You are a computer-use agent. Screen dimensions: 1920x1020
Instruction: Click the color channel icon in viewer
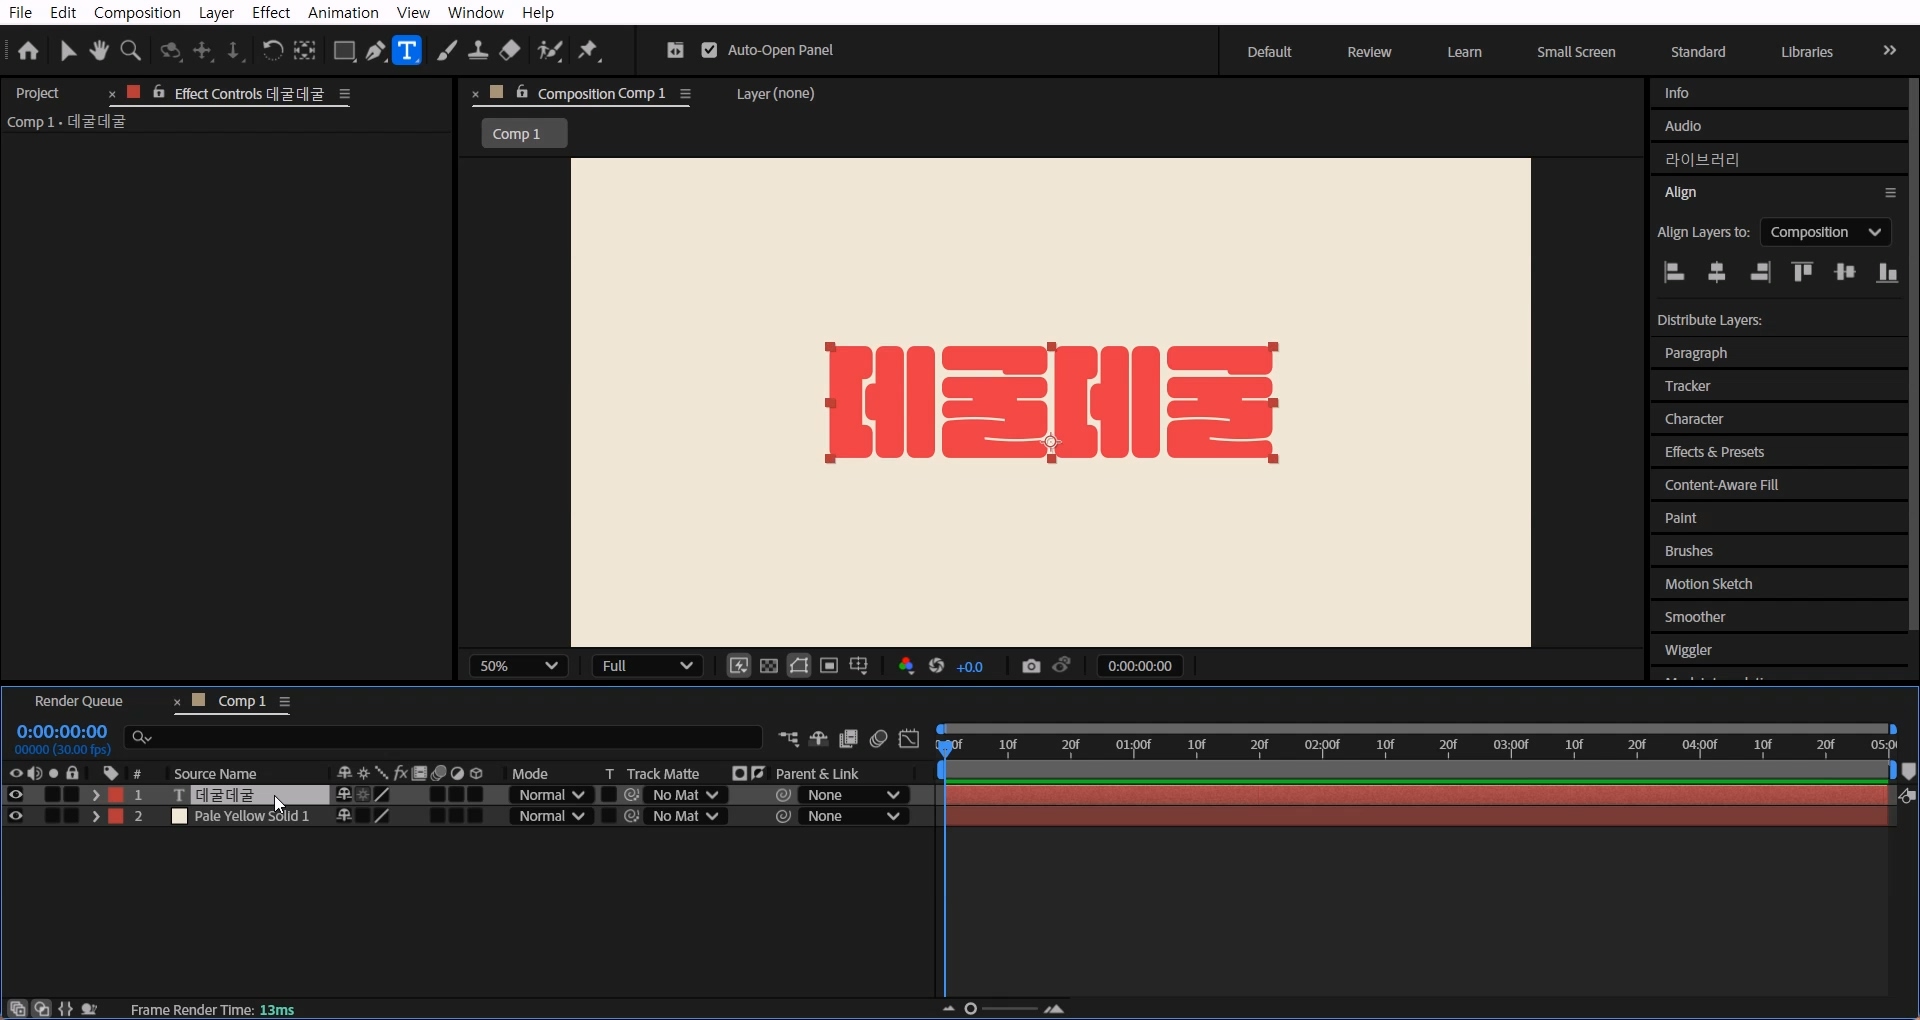click(x=906, y=666)
